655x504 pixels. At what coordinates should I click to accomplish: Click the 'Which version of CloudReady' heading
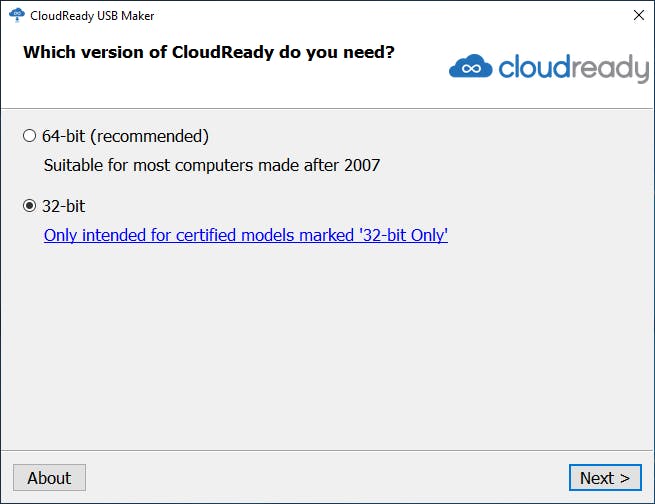point(208,51)
